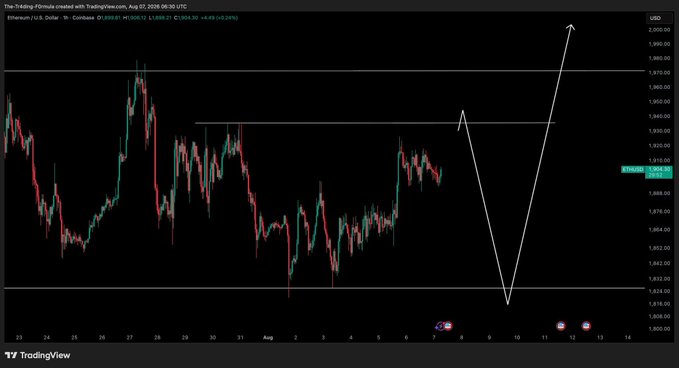Open the USD currency selector on price axis
This screenshot has height=368, width=679.
click(660, 18)
